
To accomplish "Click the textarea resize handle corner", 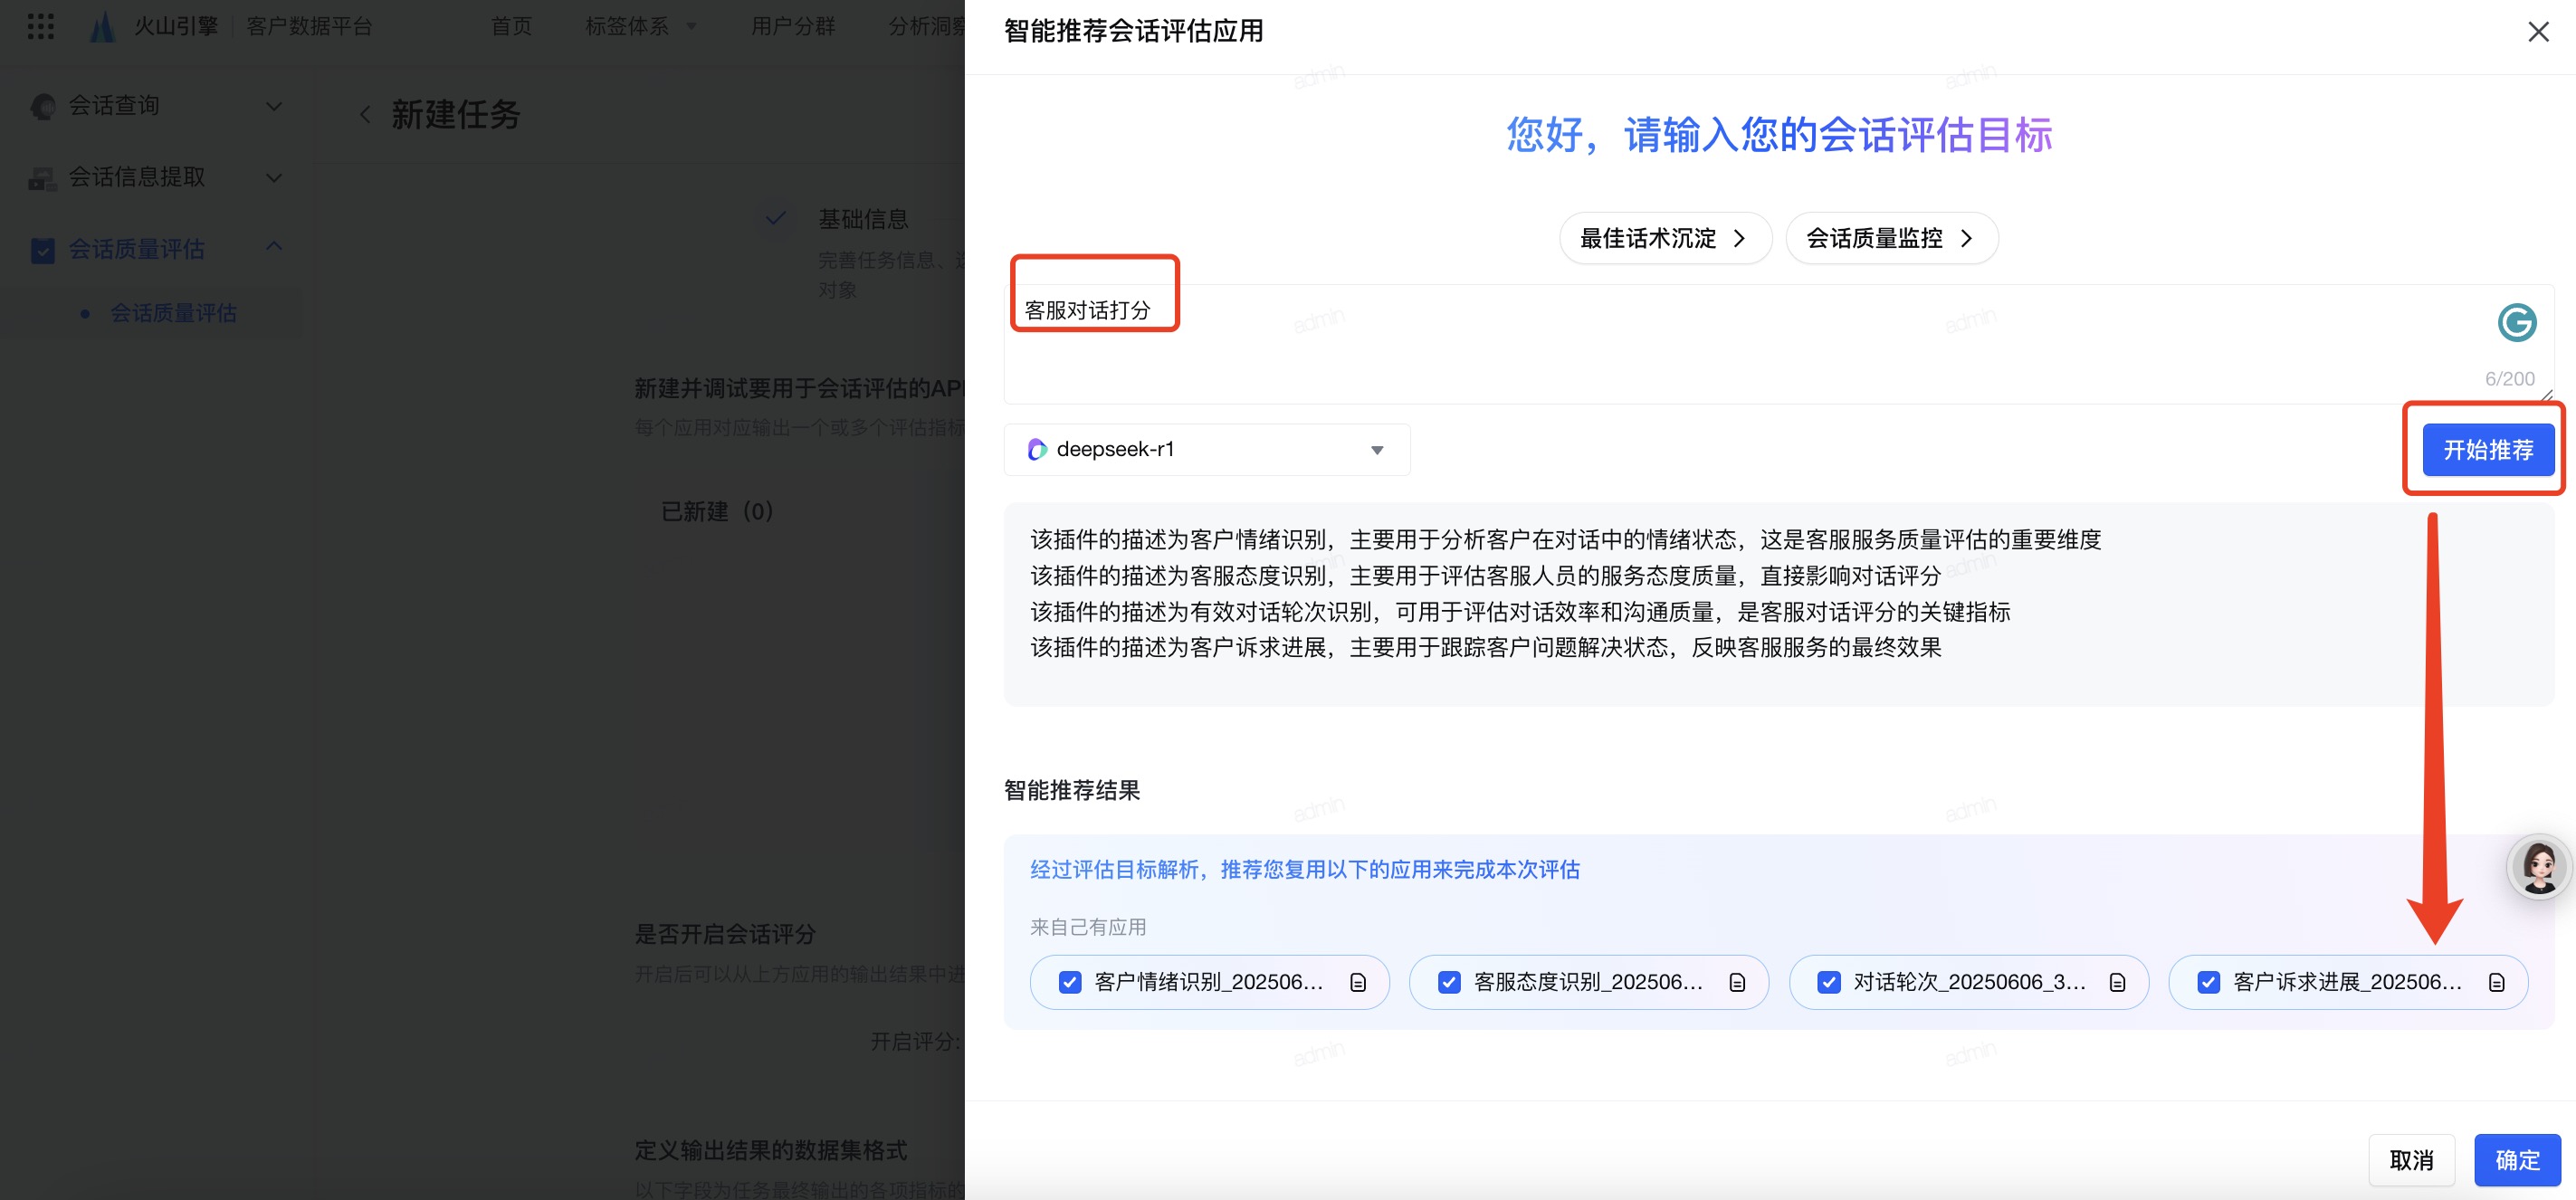I will (2546, 396).
